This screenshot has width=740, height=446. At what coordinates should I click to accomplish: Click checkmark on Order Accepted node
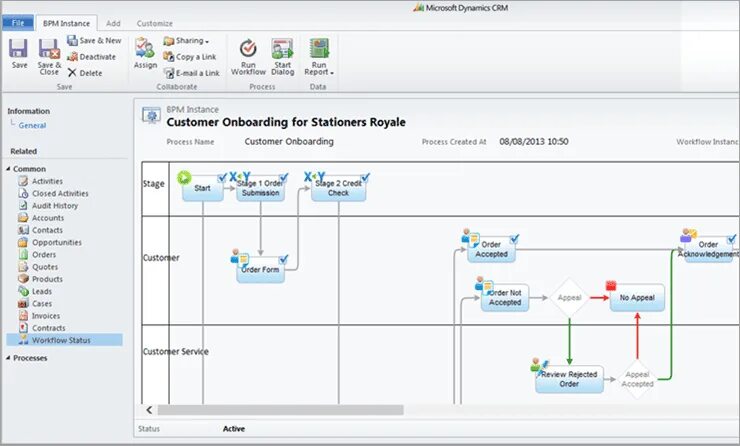[514, 239]
